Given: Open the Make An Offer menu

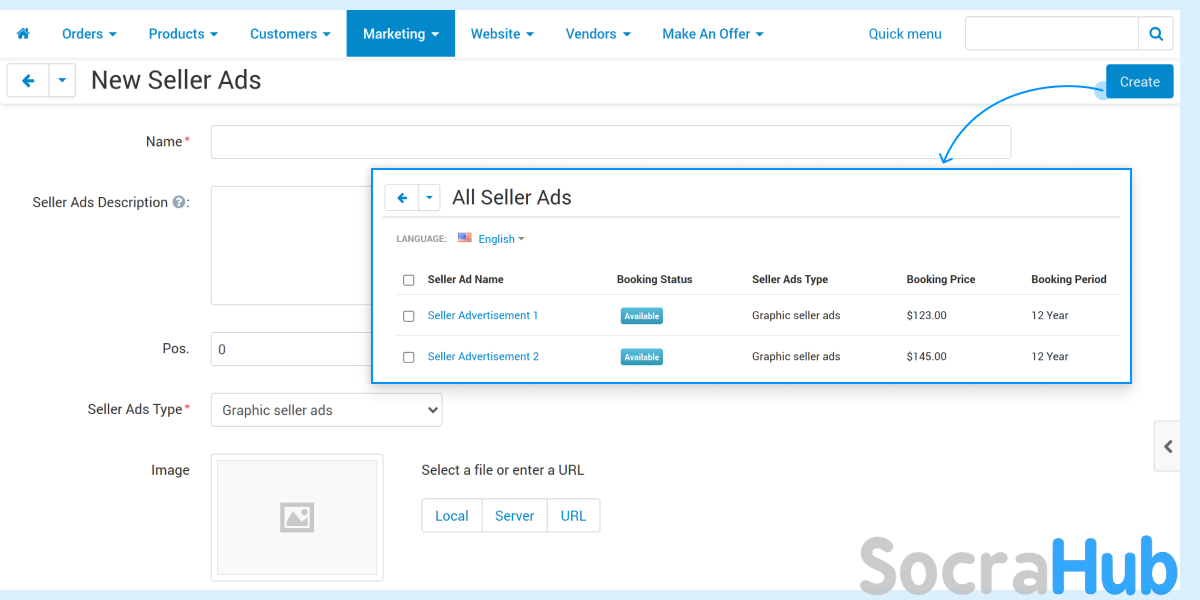Looking at the screenshot, I should tap(712, 34).
